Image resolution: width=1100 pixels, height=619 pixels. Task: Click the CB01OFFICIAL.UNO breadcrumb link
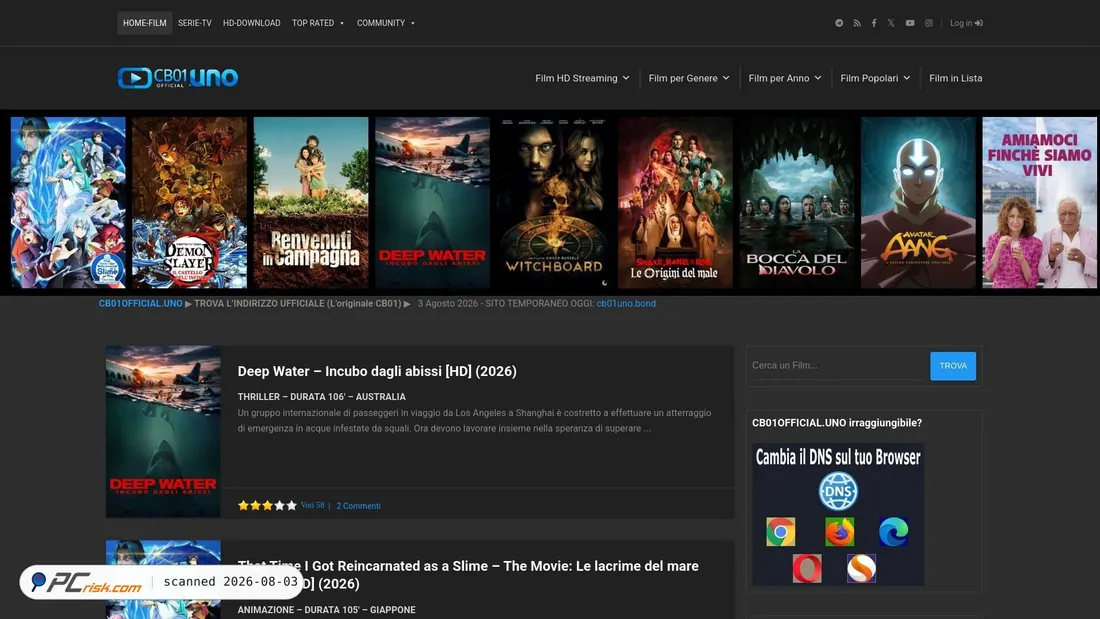[140, 303]
